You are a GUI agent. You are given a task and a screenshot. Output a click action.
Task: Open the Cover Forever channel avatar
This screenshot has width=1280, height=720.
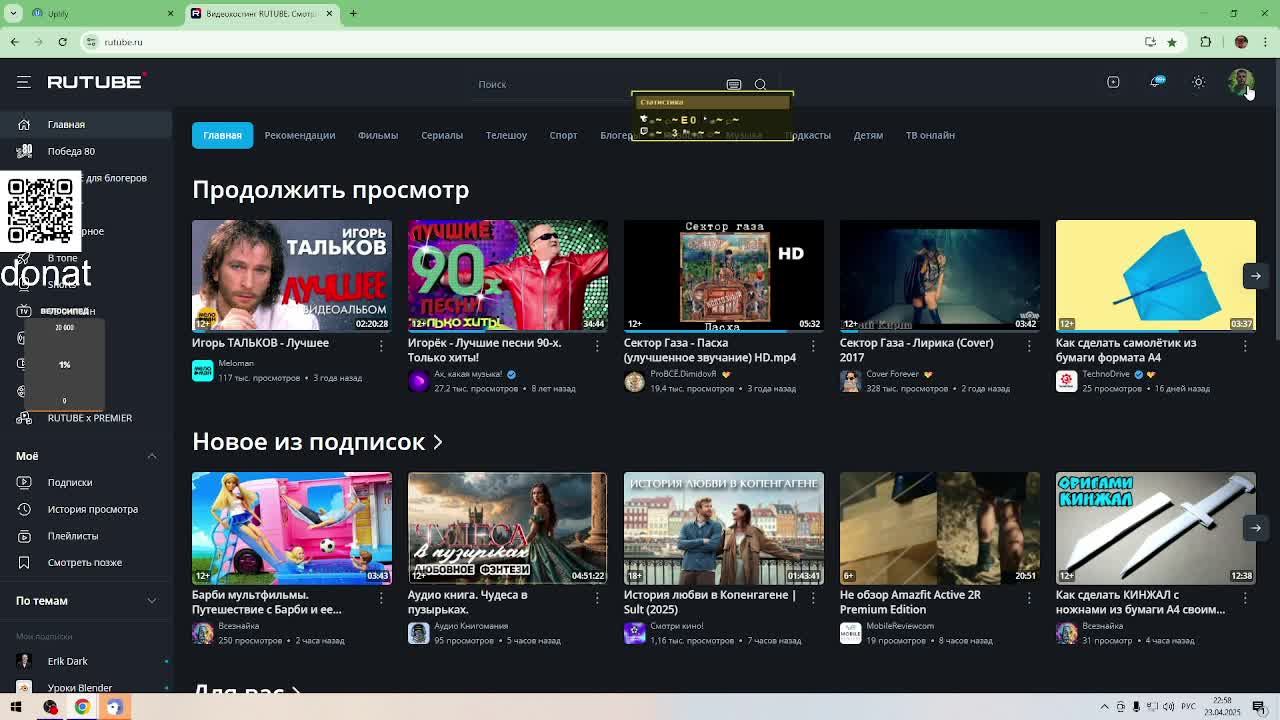coord(851,381)
